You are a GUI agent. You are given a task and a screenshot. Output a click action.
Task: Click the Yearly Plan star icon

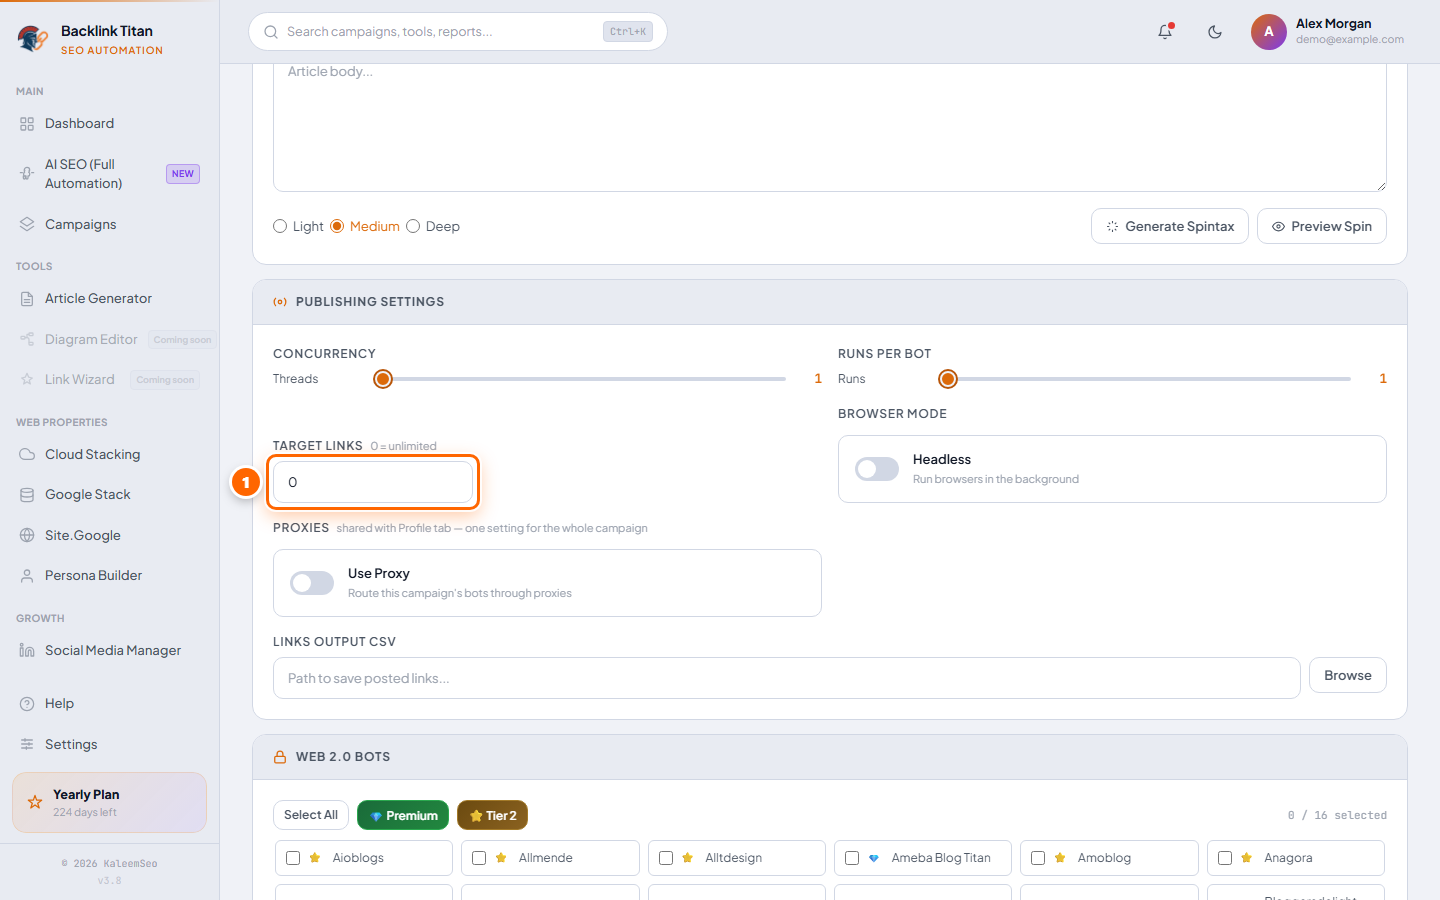click(x=35, y=802)
